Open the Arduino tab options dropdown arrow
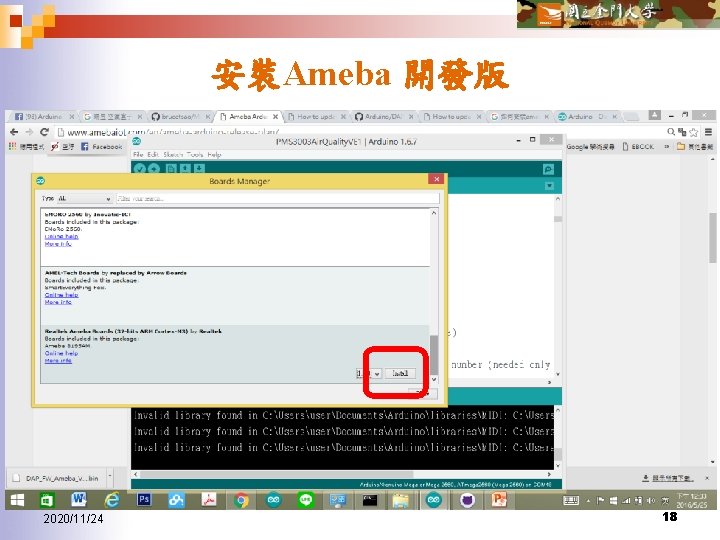 (x=549, y=186)
